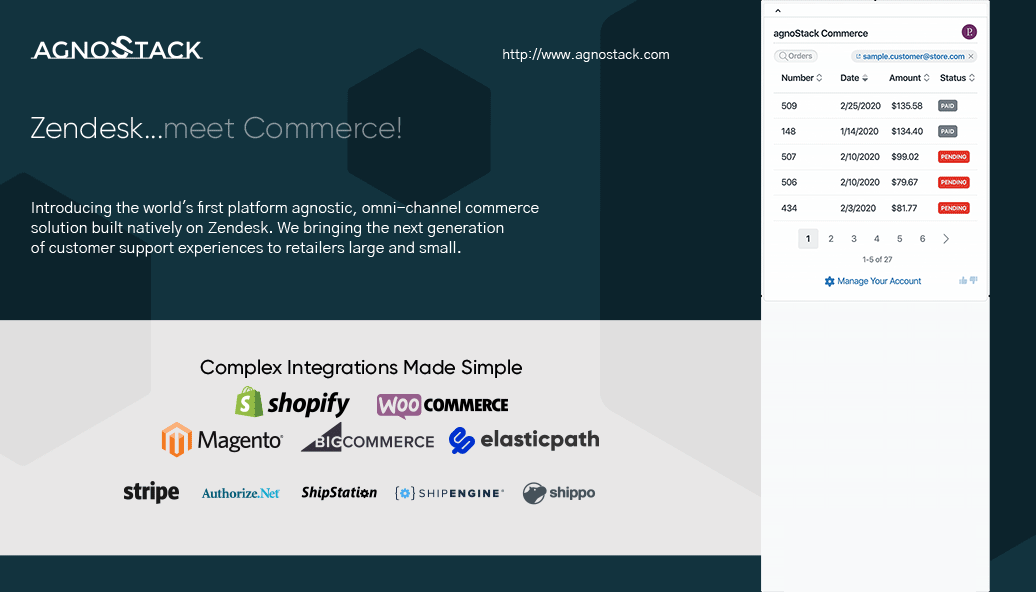Click the Zendesk...meet Commerce! headline
The height and width of the screenshot is (592, 1036).
216,128
